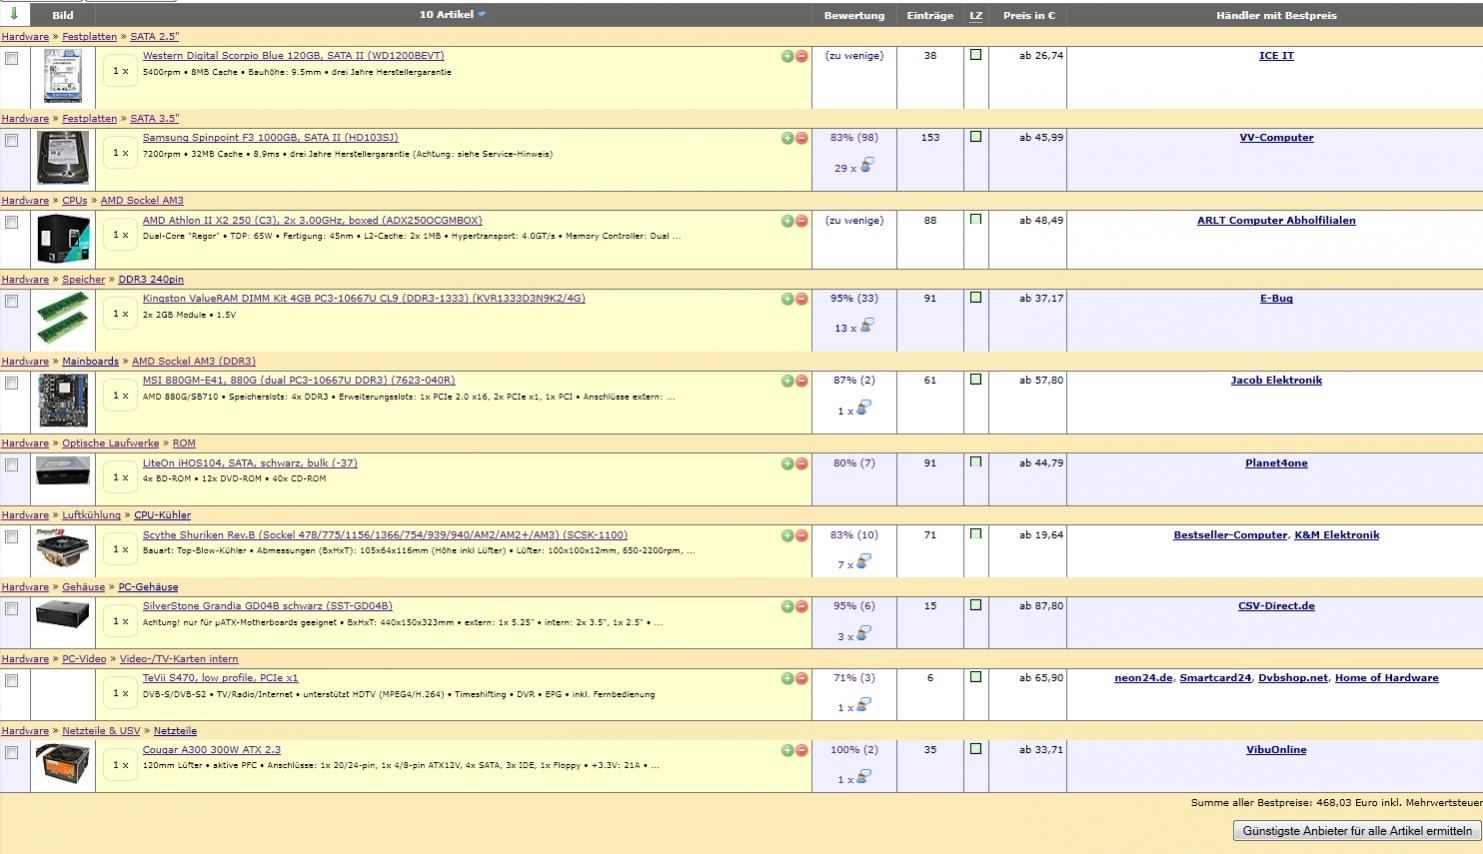This screenshot has height=854, width=1483.
Task: Tick selection checkbox for Samsung Spinpoint F3
Action: coord(12,141)
